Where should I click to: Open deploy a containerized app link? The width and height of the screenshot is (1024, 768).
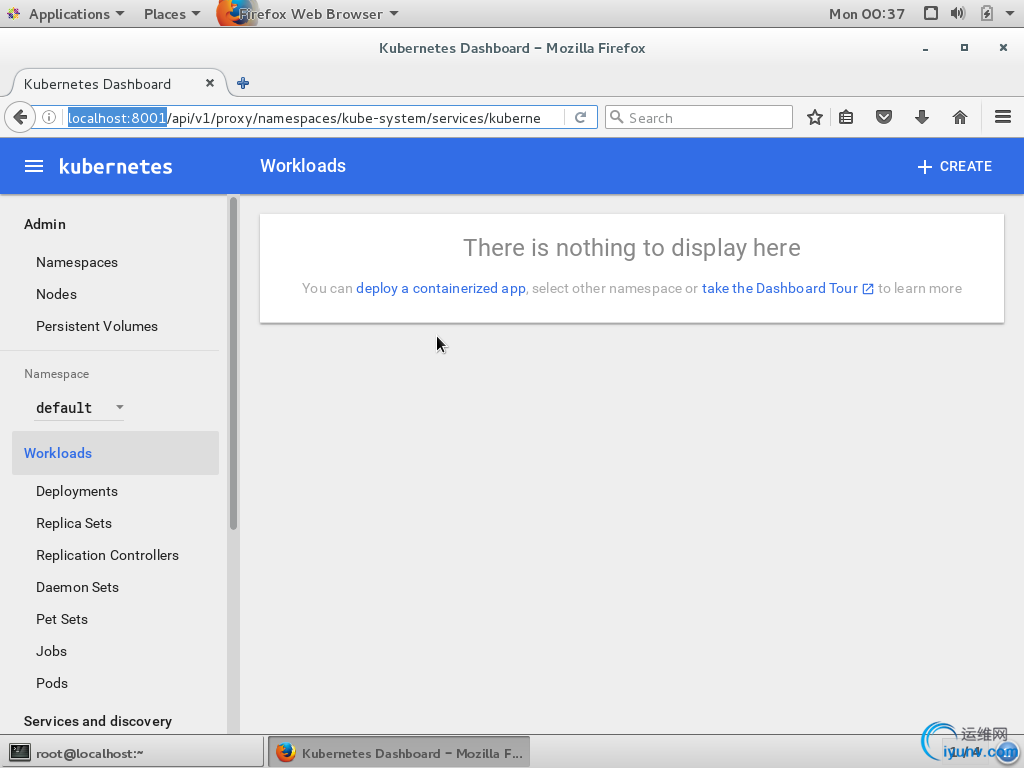pos(441,289)
